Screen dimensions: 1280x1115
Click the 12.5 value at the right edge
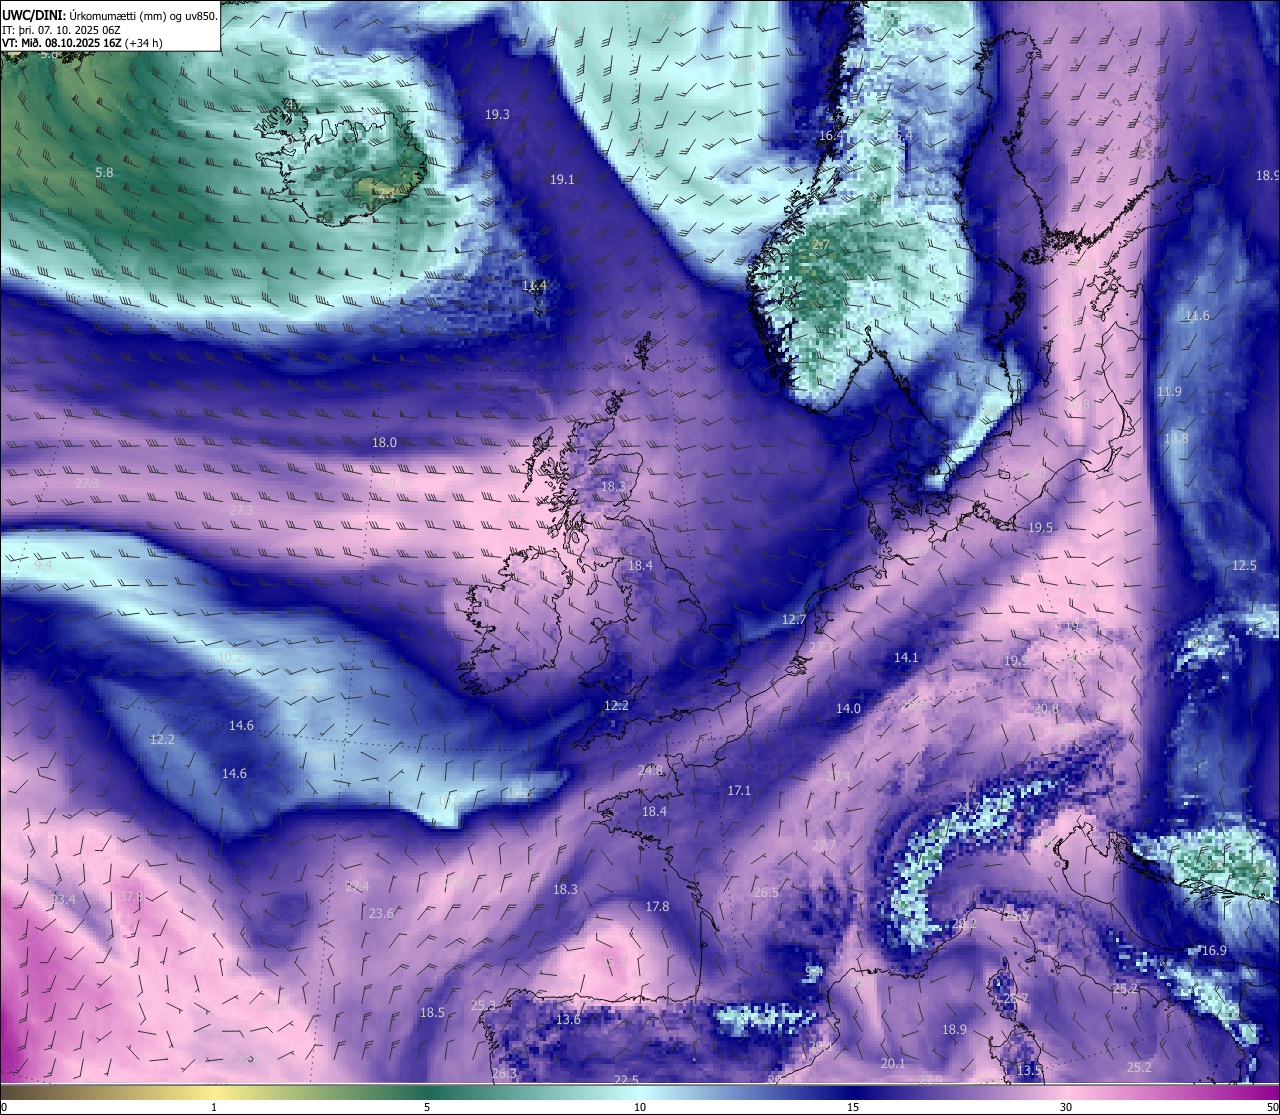click(1244, 566)
